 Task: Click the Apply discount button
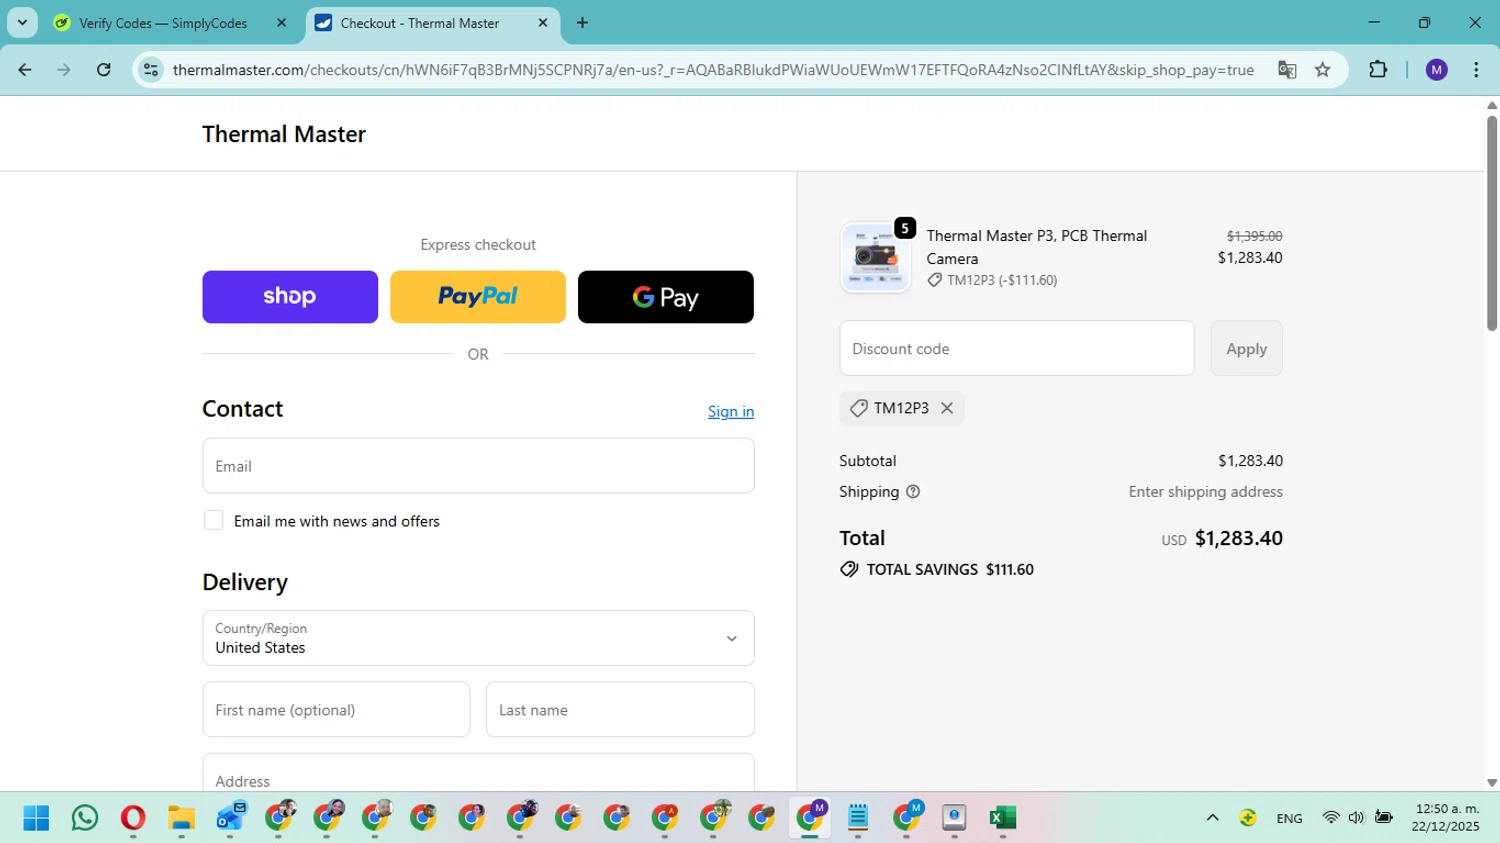coord(1246,348)
